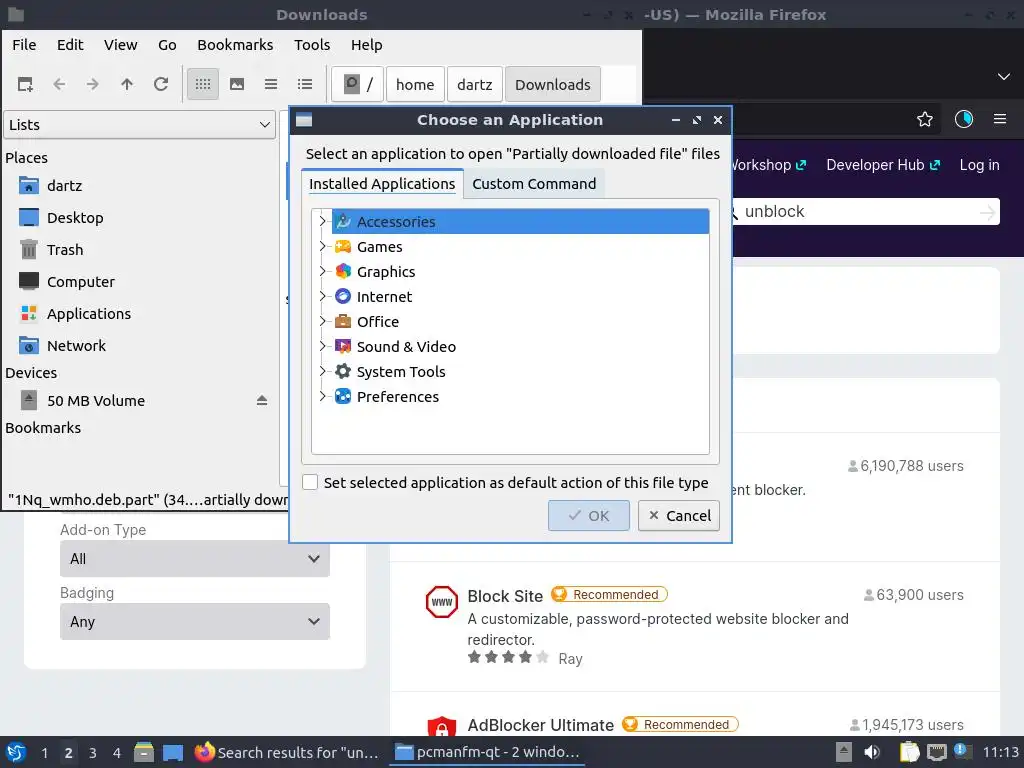Open dartz home folder in Places
The image size is (1024, 768).
[x=65, y=185]
